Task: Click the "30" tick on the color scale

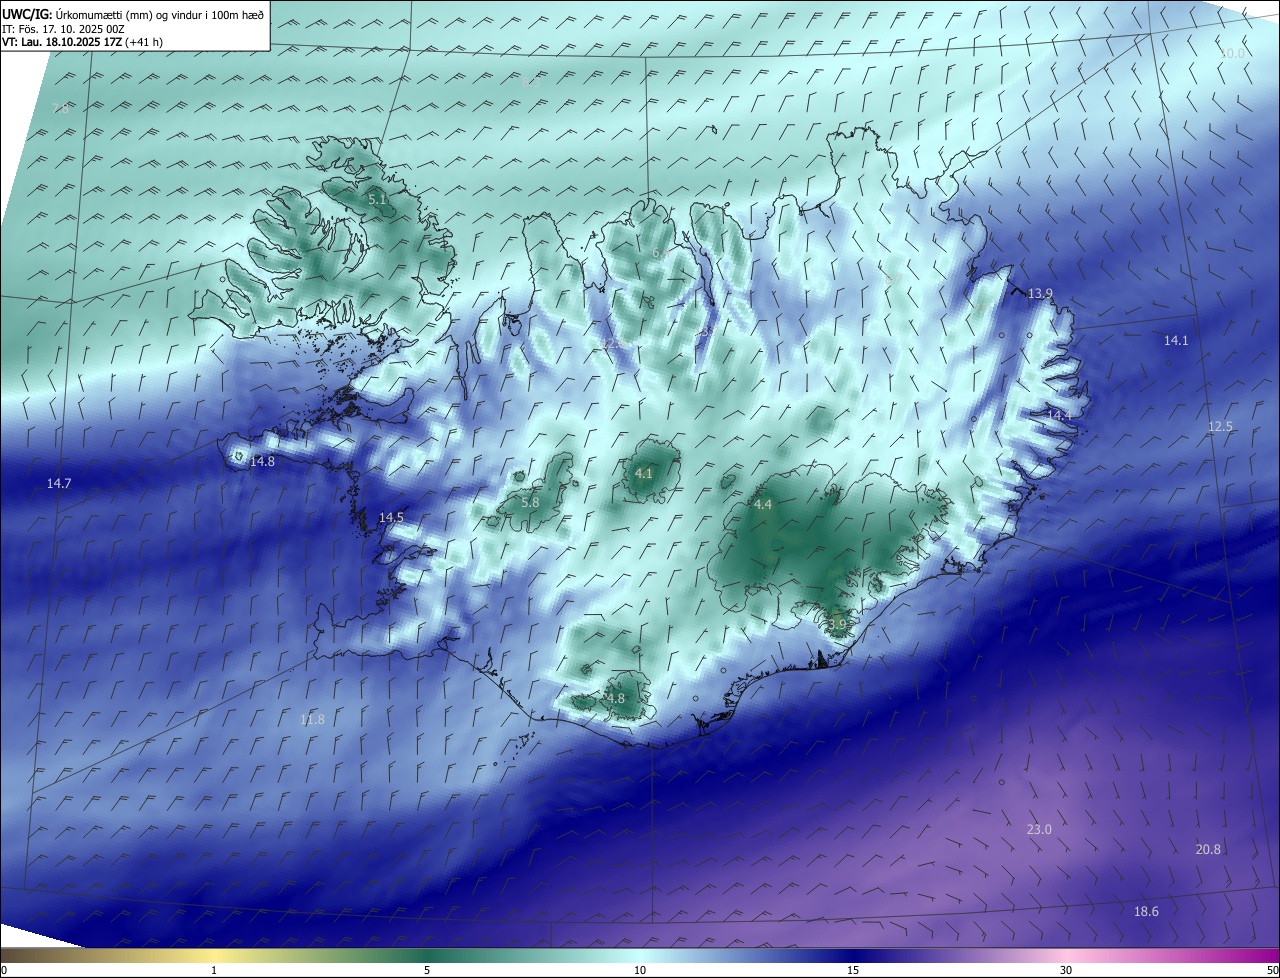Action: tap(1066, 971)
